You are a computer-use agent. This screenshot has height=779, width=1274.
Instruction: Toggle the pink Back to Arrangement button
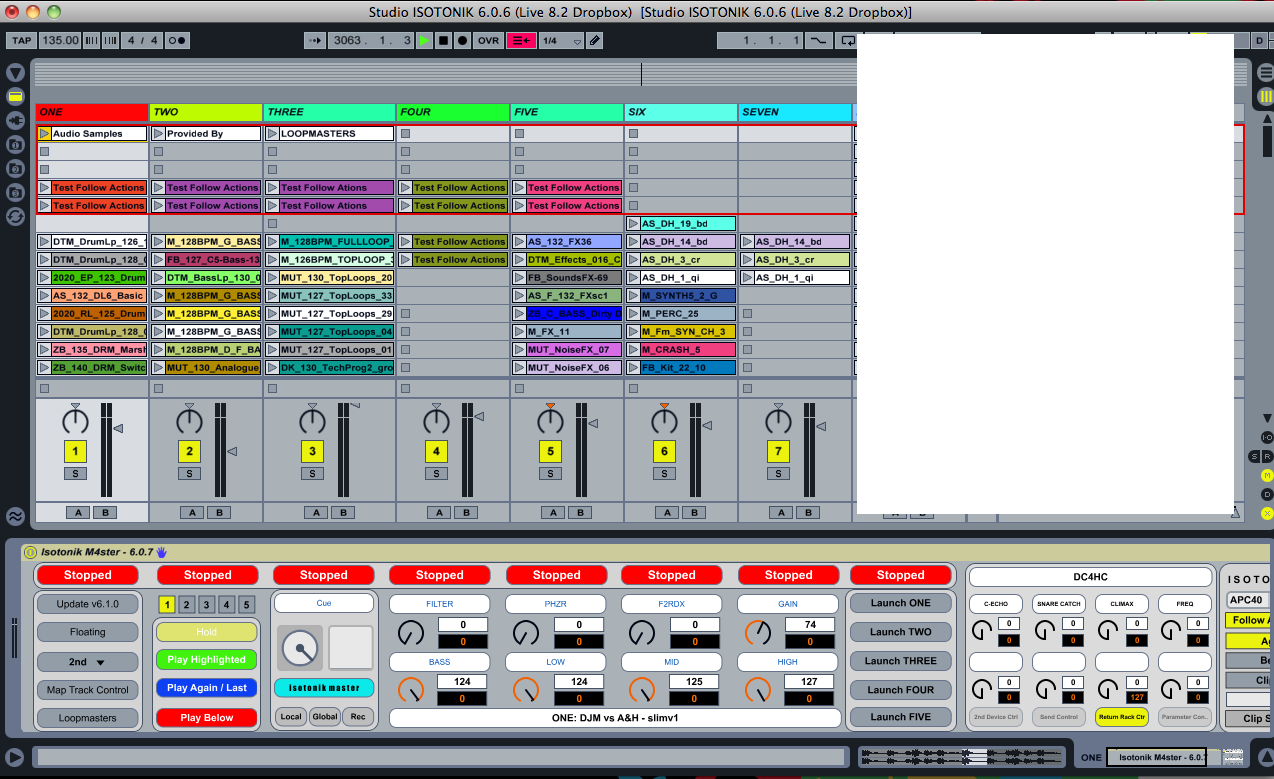(x=521, y=40)
